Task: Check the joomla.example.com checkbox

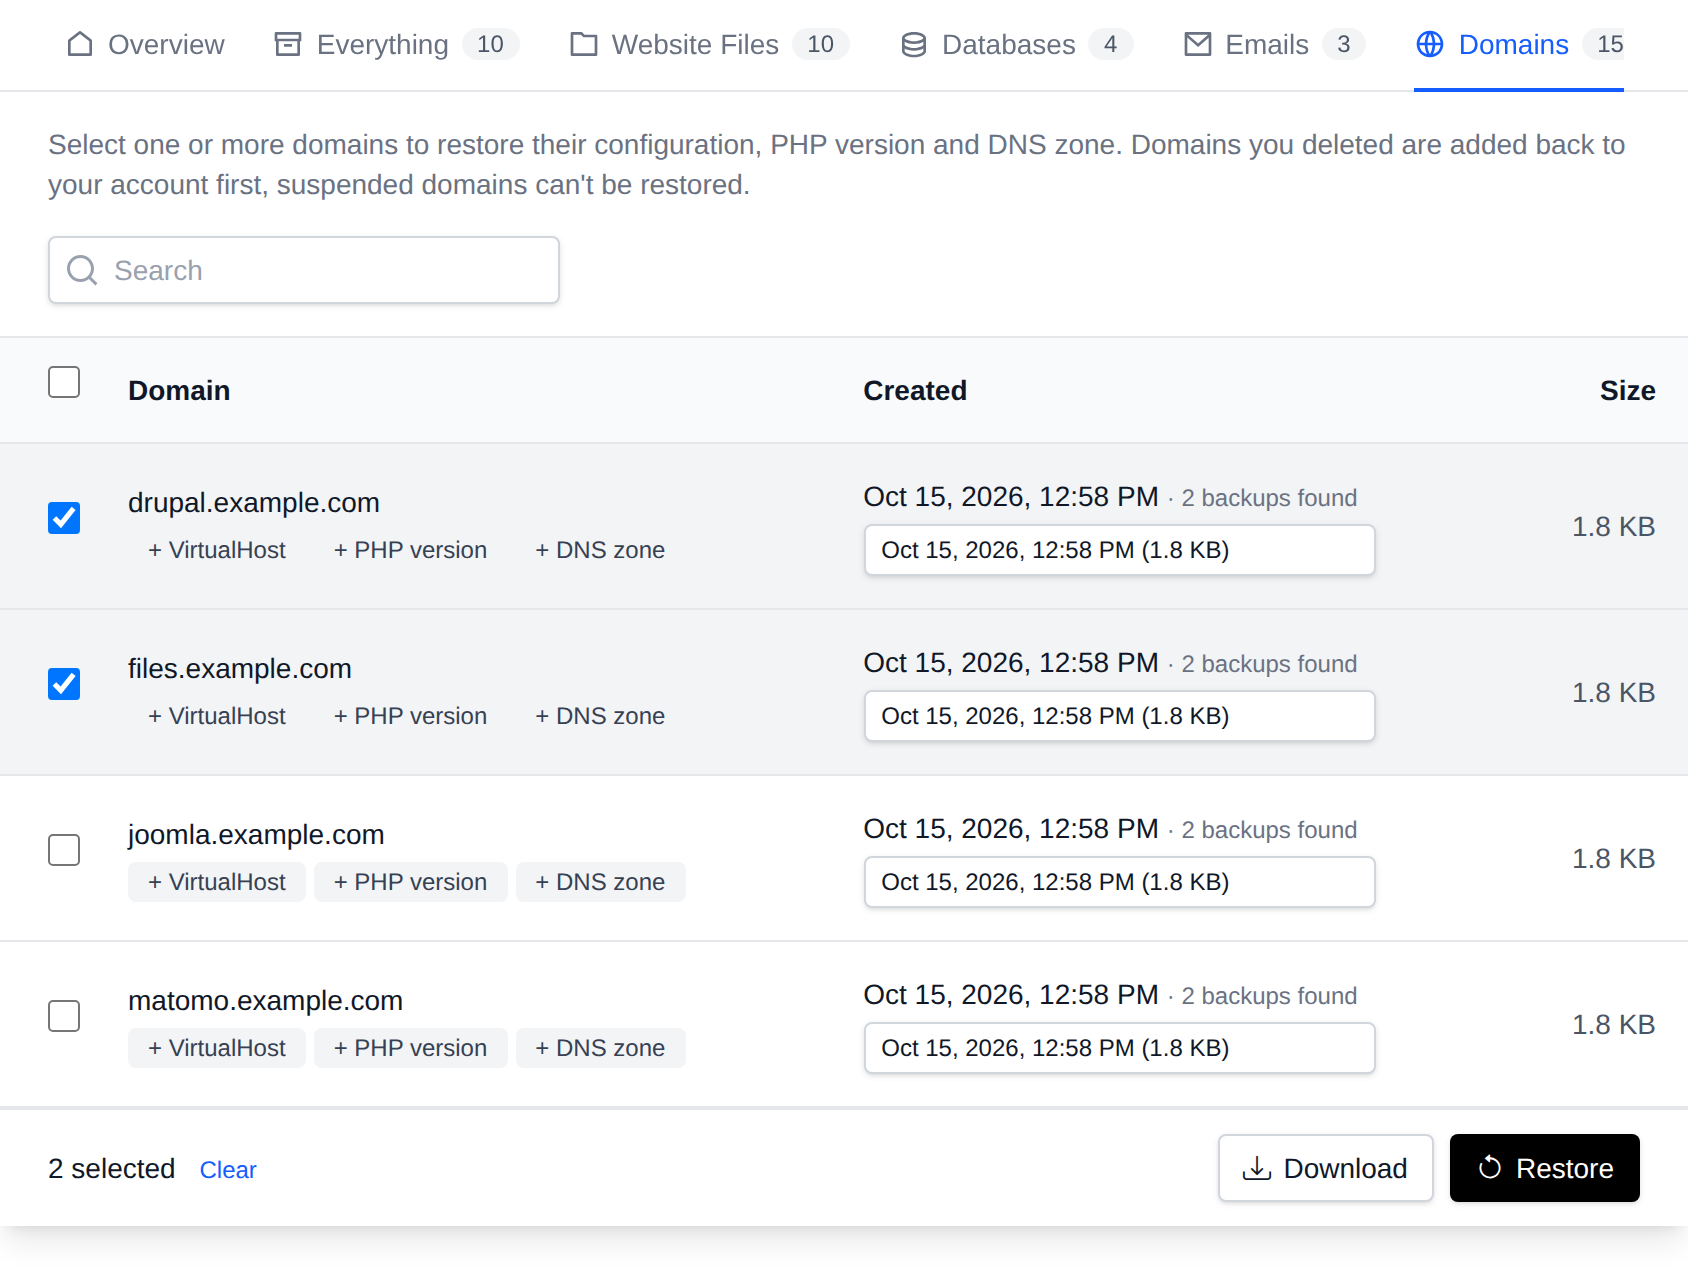Action: [x=64, y=850]
